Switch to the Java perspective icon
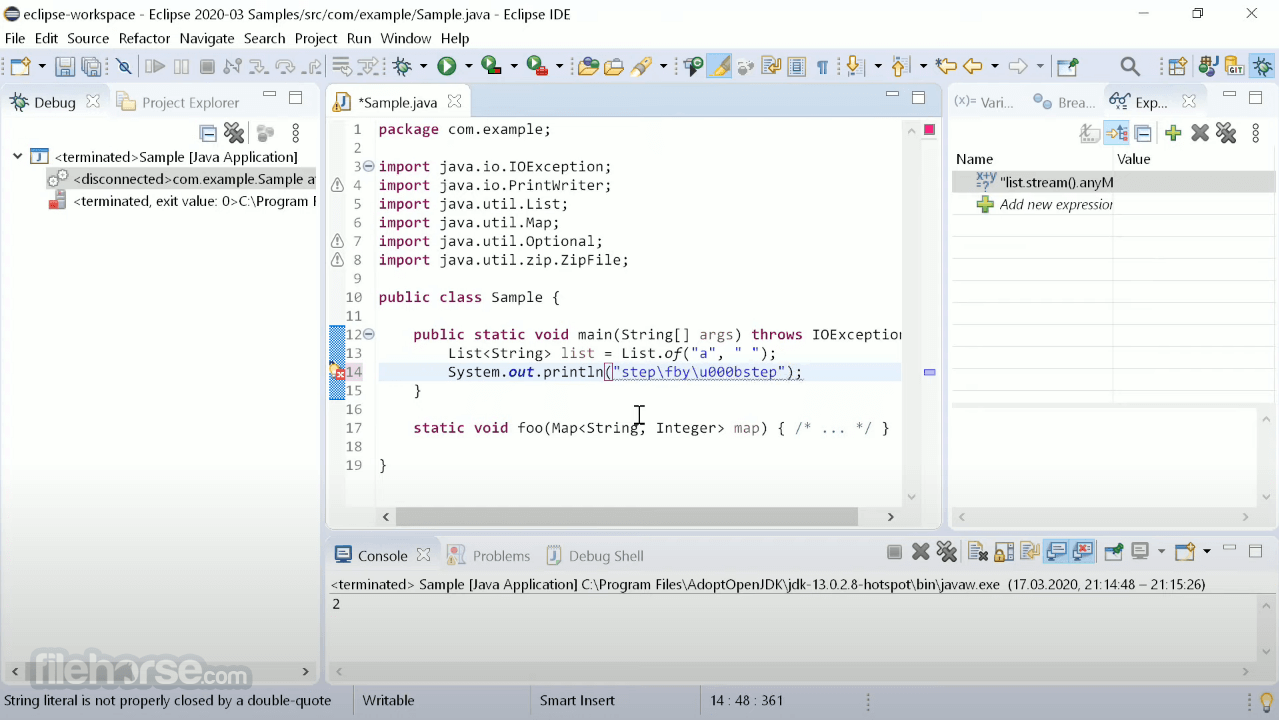The image size is (1279, 720). pos(1208,67)
